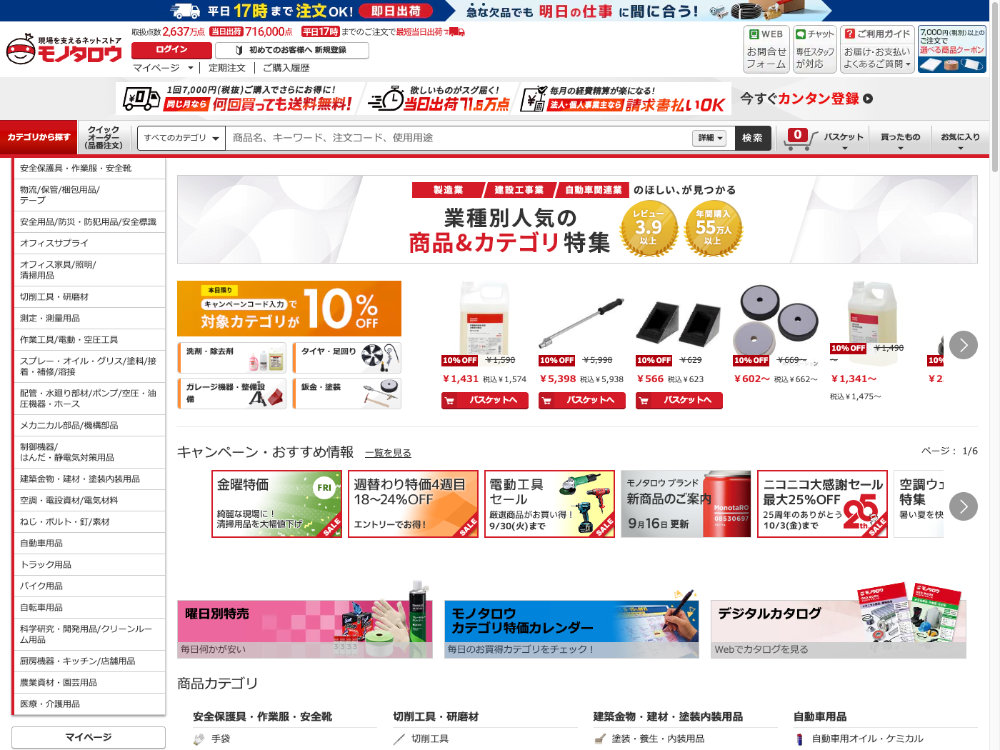Viewport: 1000px width, 750px height.
Task: Expand the 買ったもの dropdown
Action: (900, 138)
